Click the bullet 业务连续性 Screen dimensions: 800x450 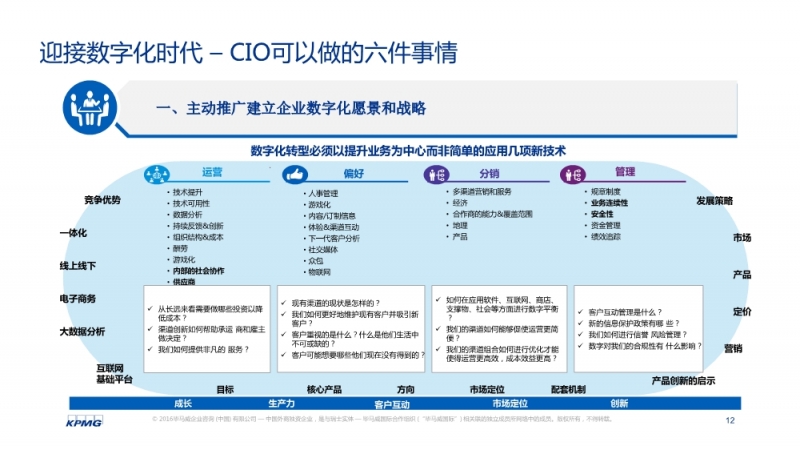pyautogui.click(x=609, y=203)
